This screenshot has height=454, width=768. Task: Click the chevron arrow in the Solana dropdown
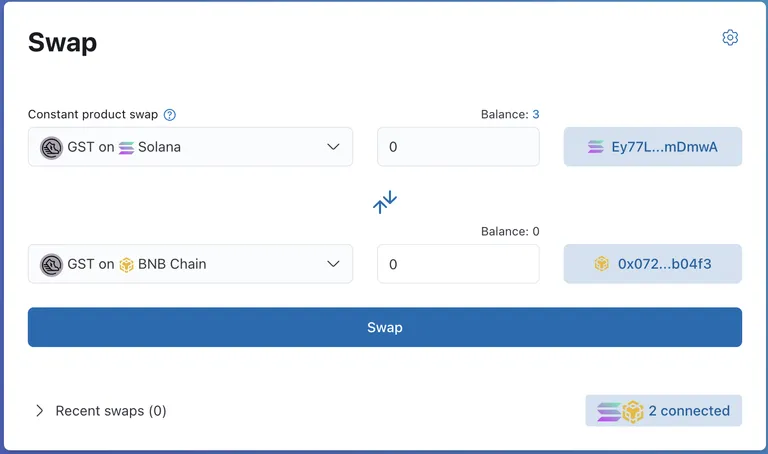(333, 147)
